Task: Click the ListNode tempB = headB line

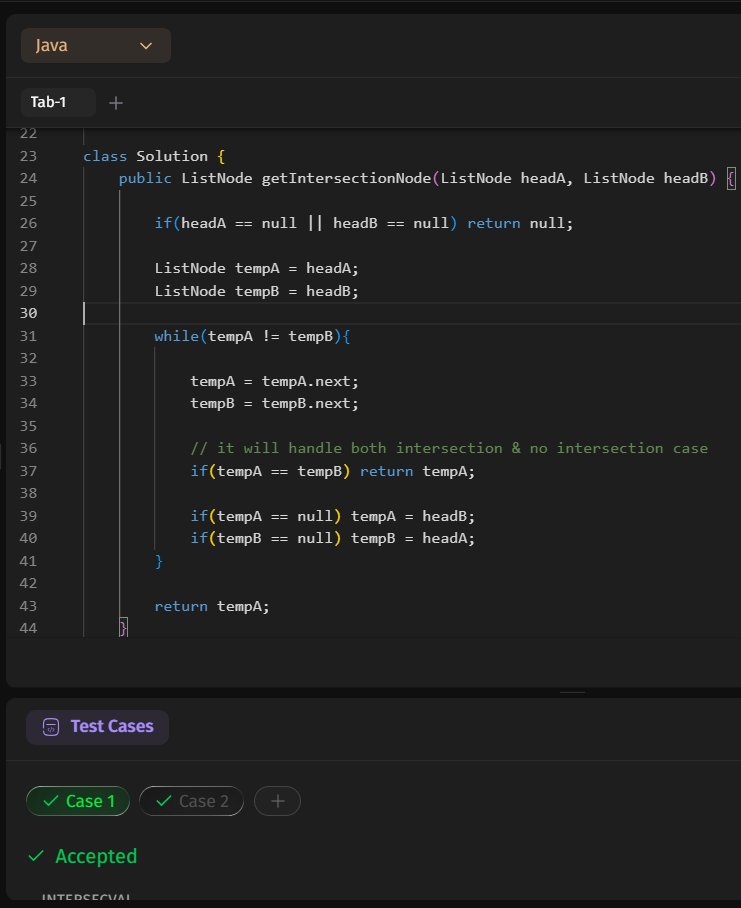Action: (256, 291)
